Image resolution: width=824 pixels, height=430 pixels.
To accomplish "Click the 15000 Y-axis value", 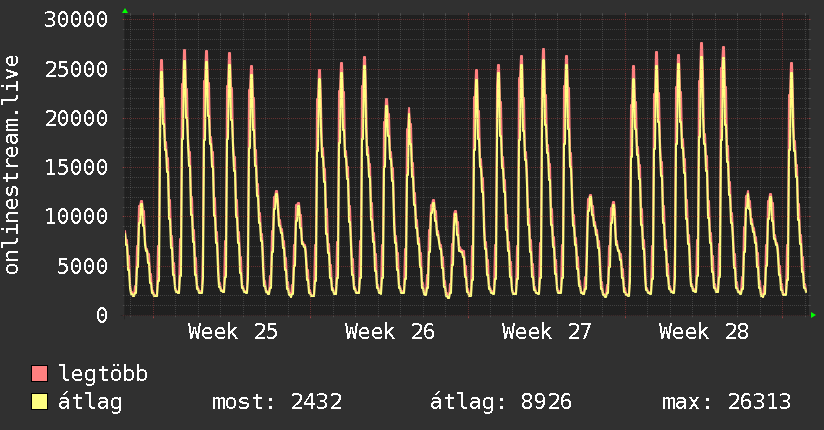I will pos(76,168).
